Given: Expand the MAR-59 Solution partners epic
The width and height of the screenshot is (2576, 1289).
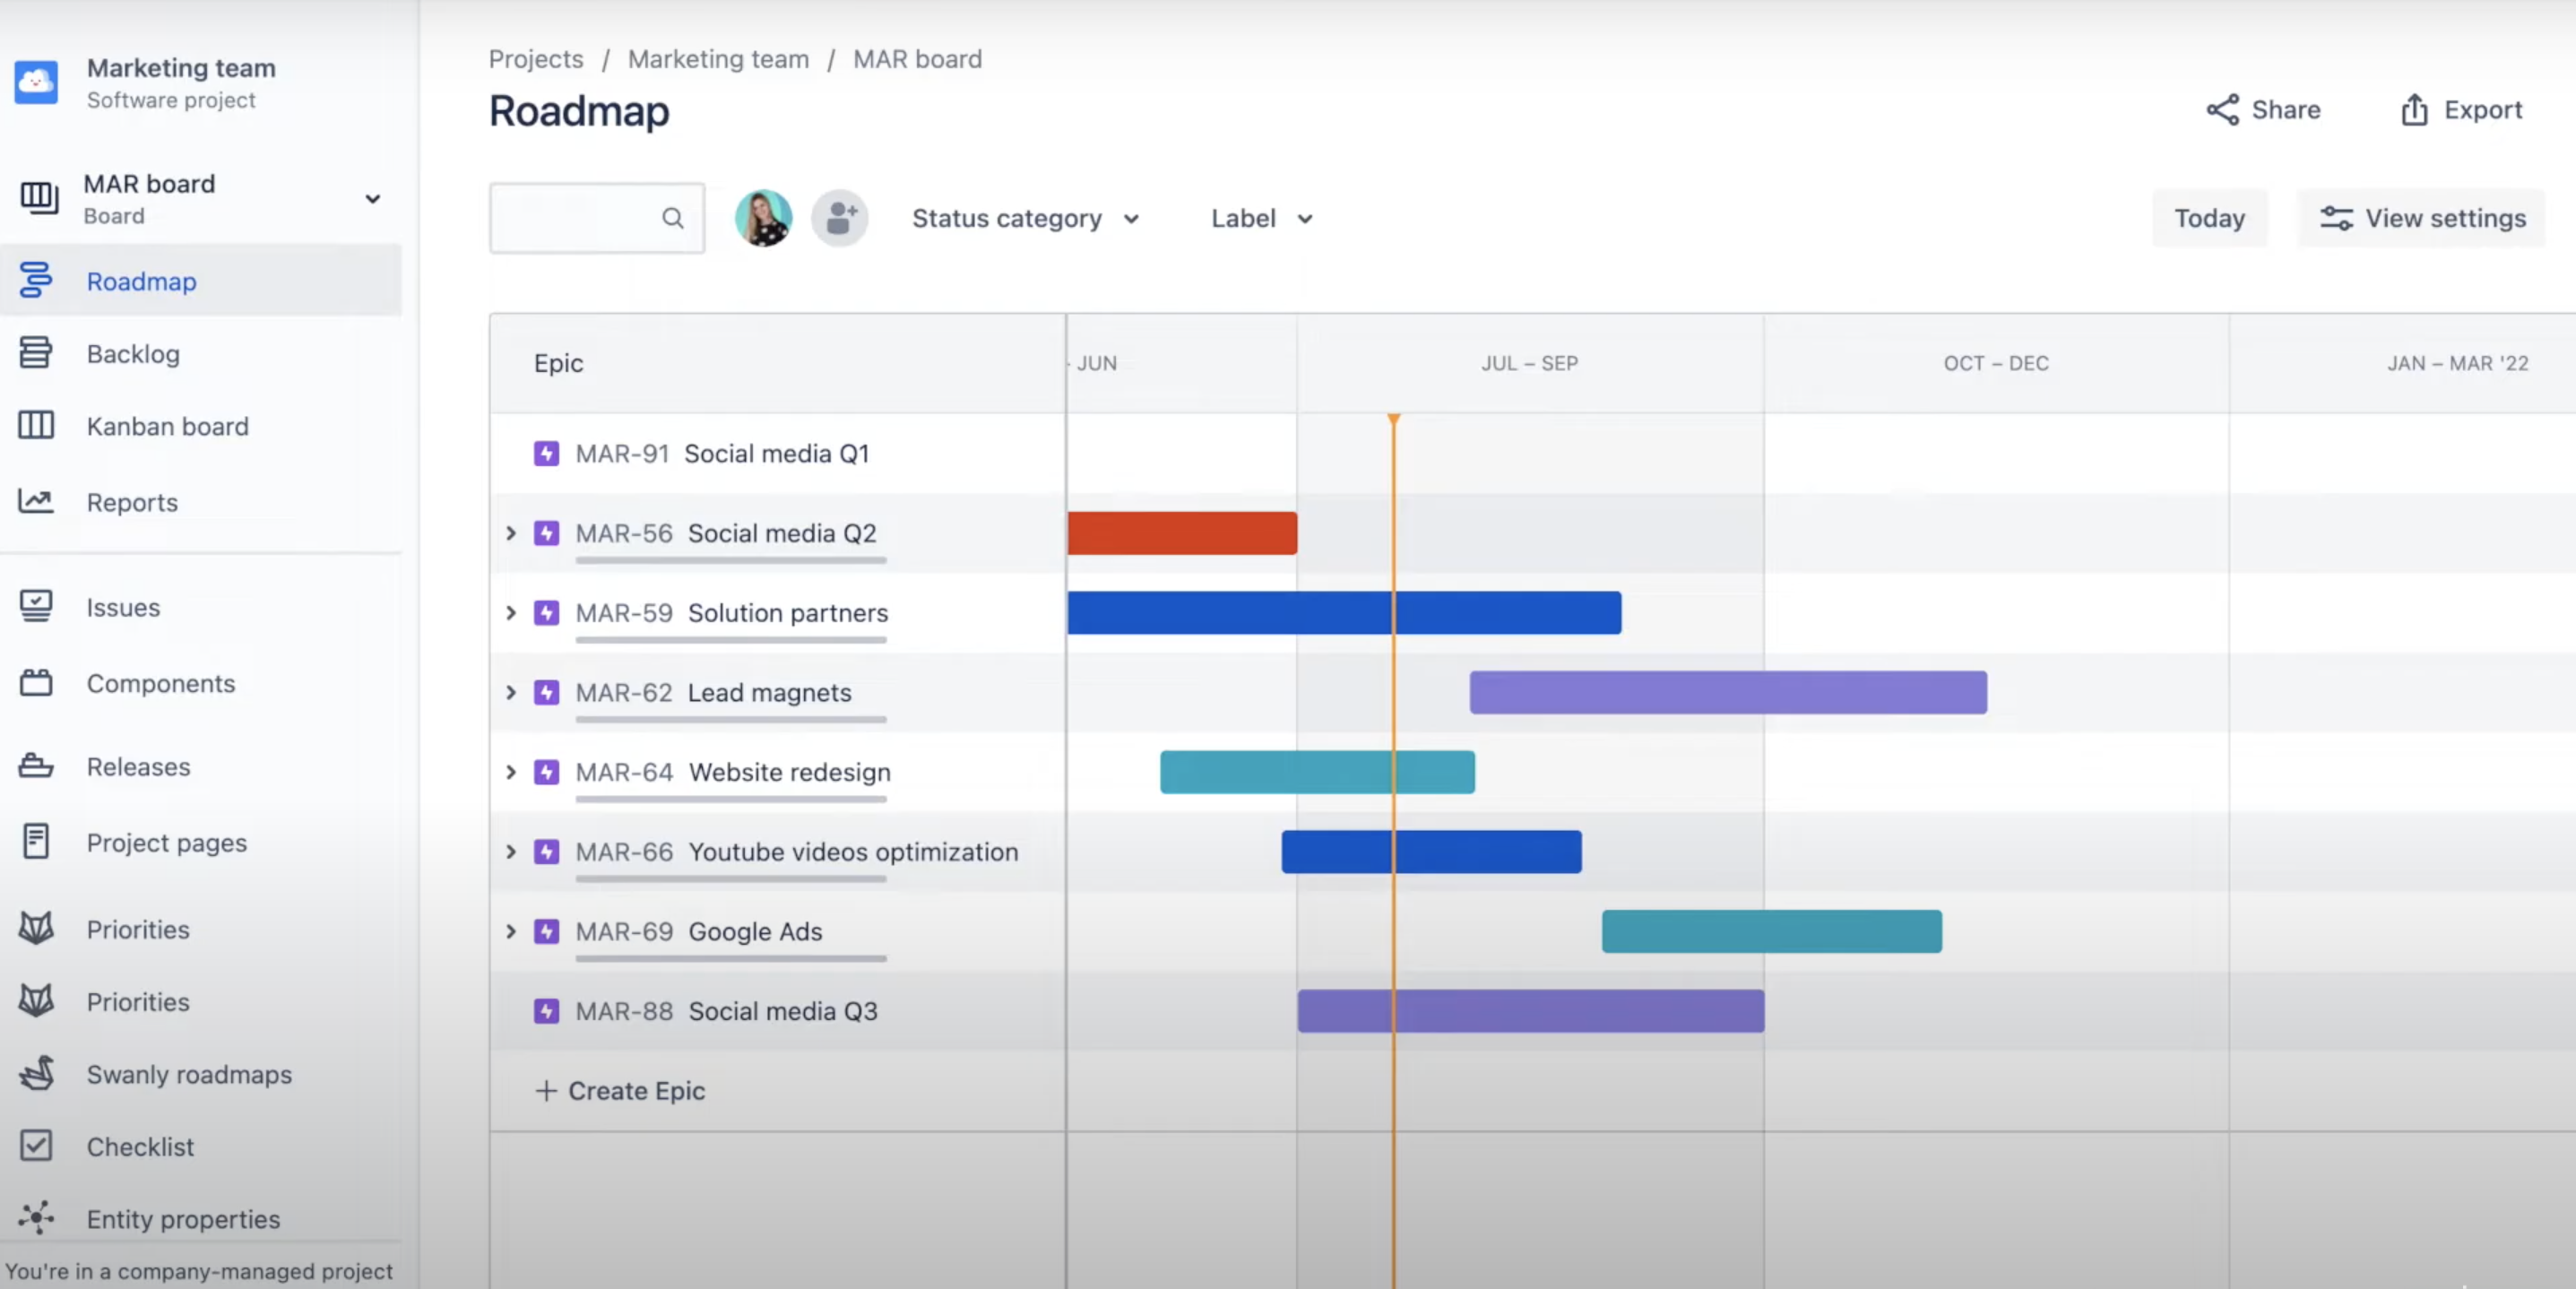Looking at the screenshot, I should (511, 613).
